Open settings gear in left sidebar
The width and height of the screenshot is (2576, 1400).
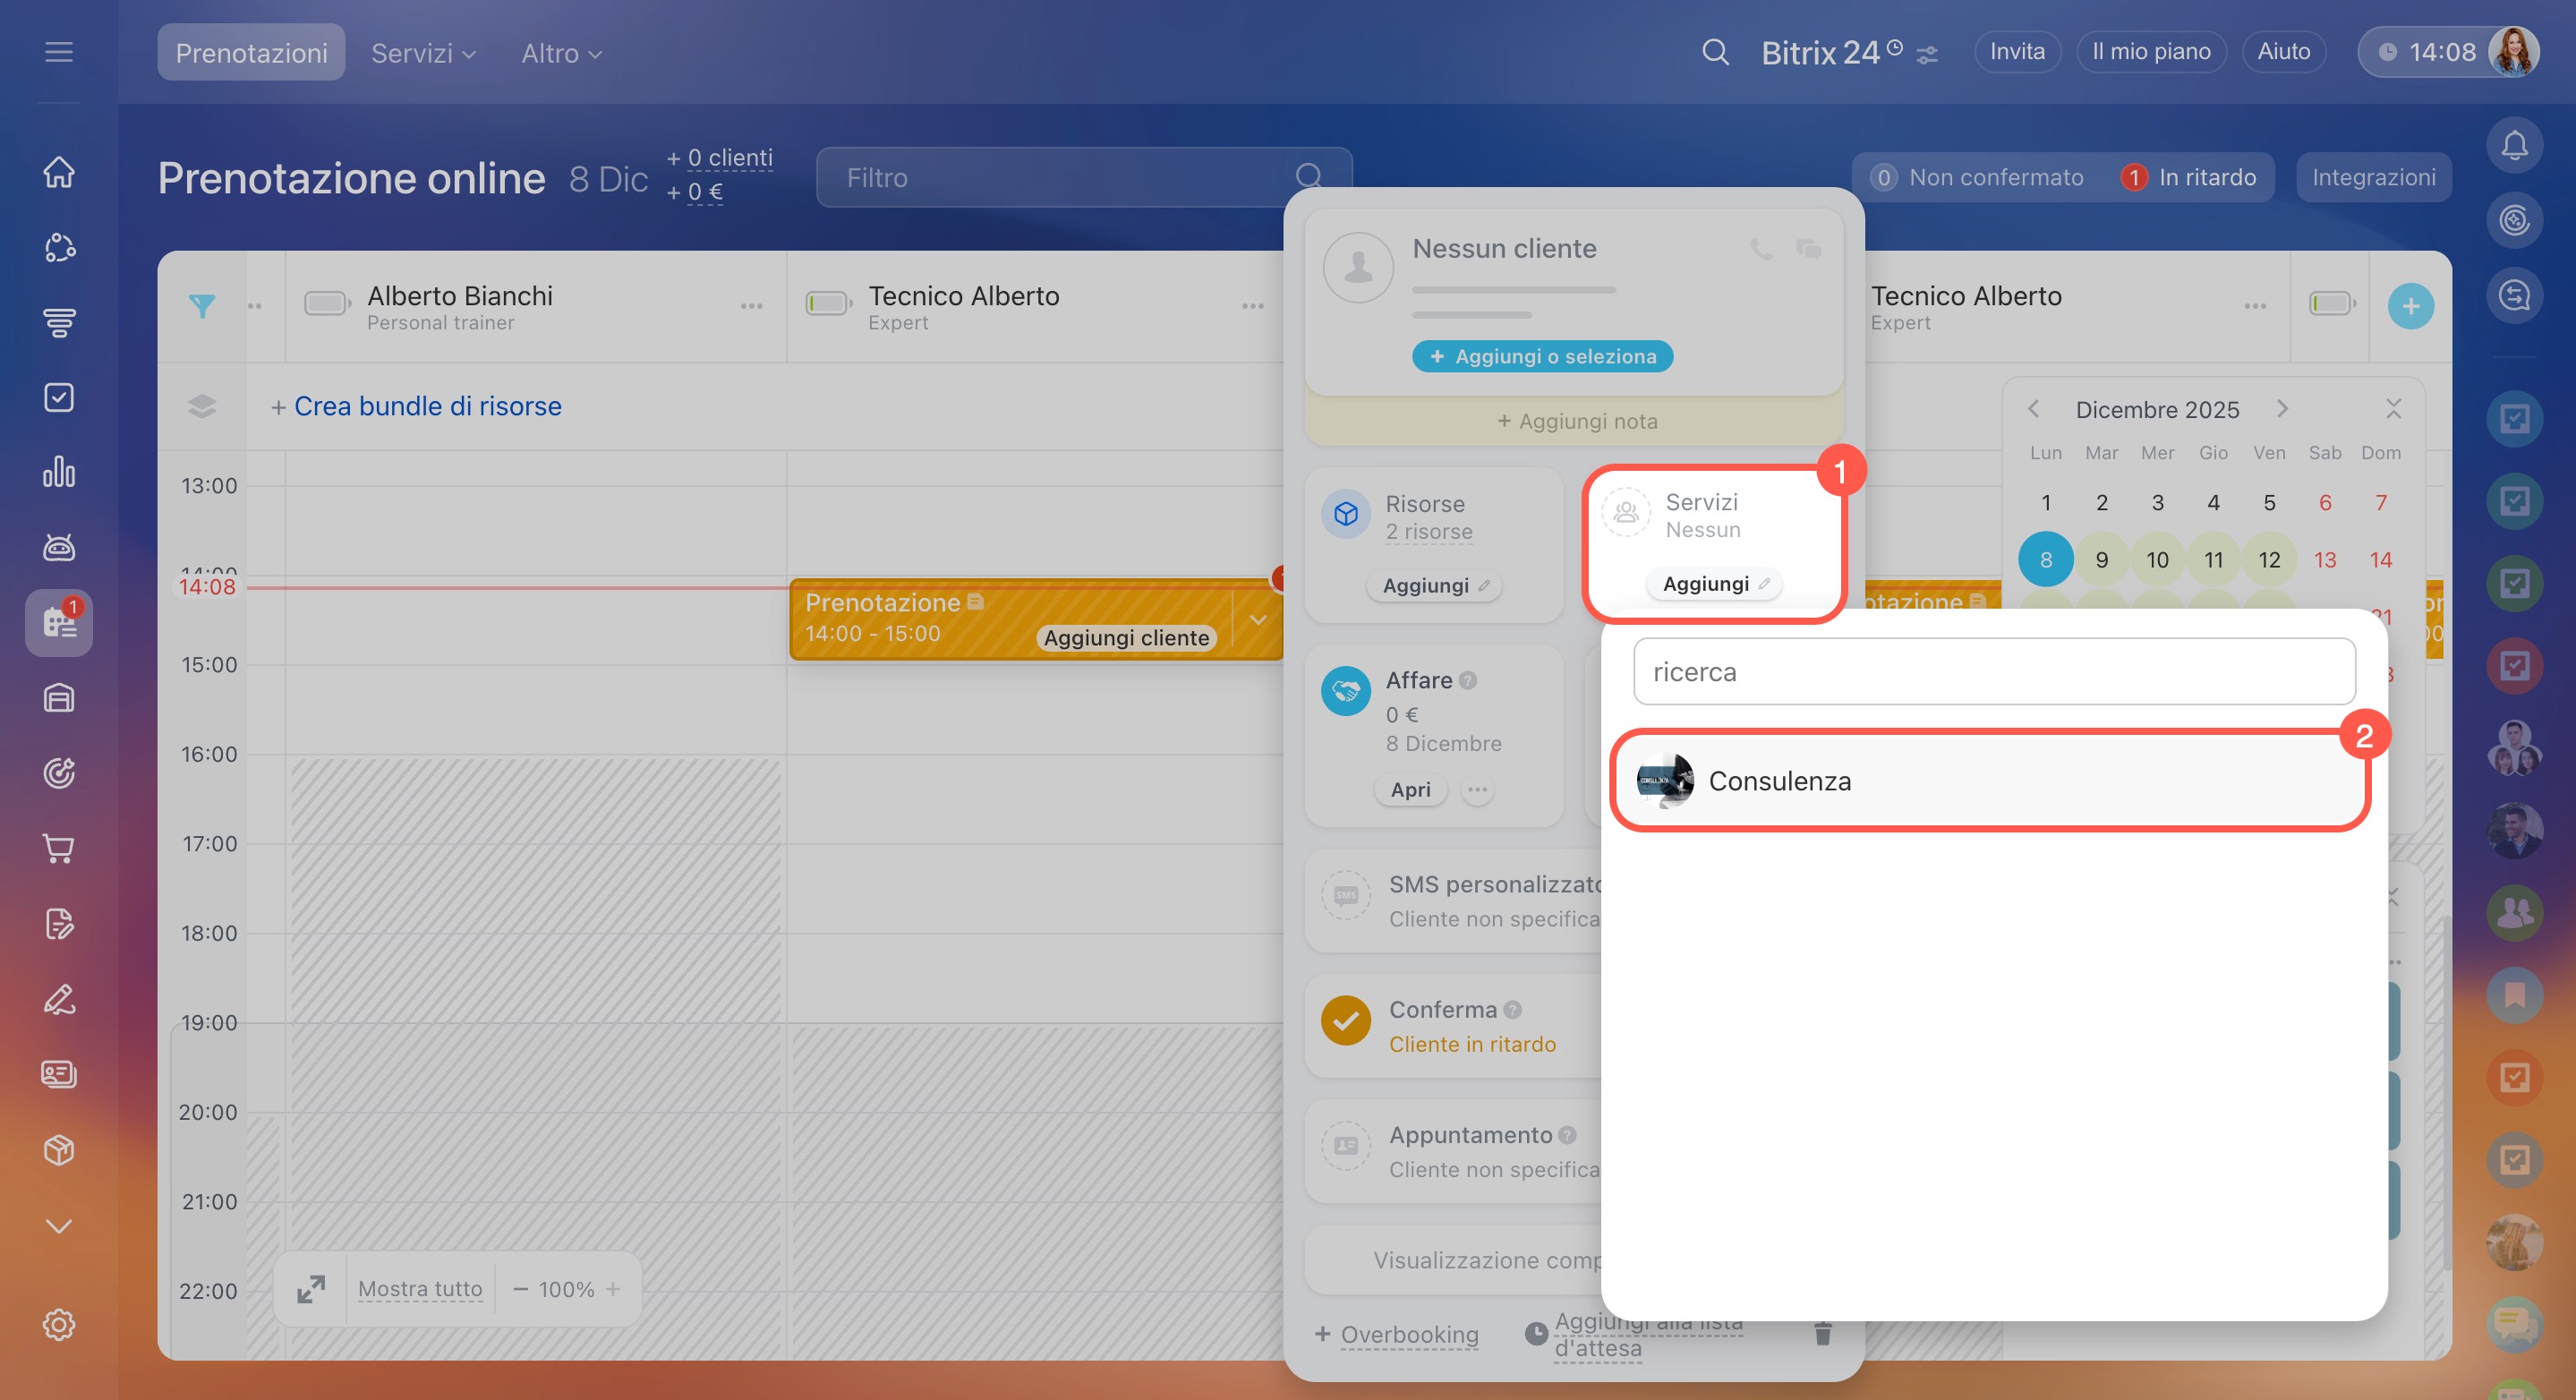59,1324
